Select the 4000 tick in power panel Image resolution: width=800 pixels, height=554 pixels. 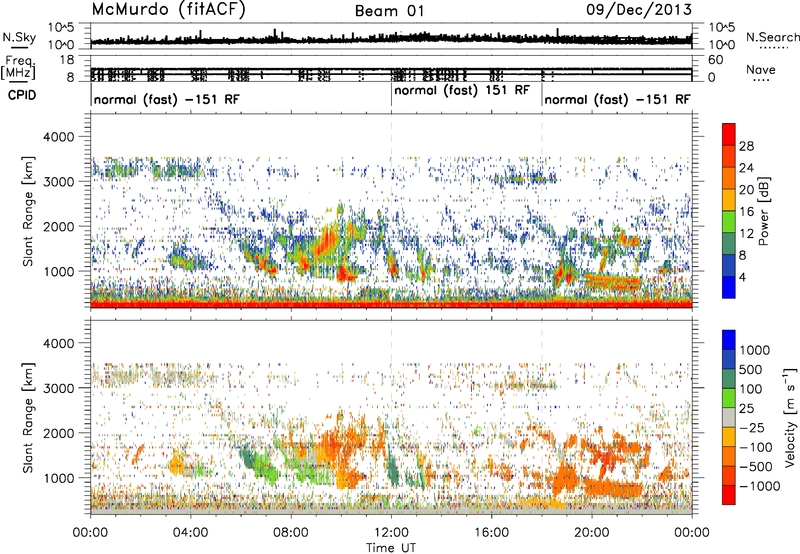(x=58, y=137)
